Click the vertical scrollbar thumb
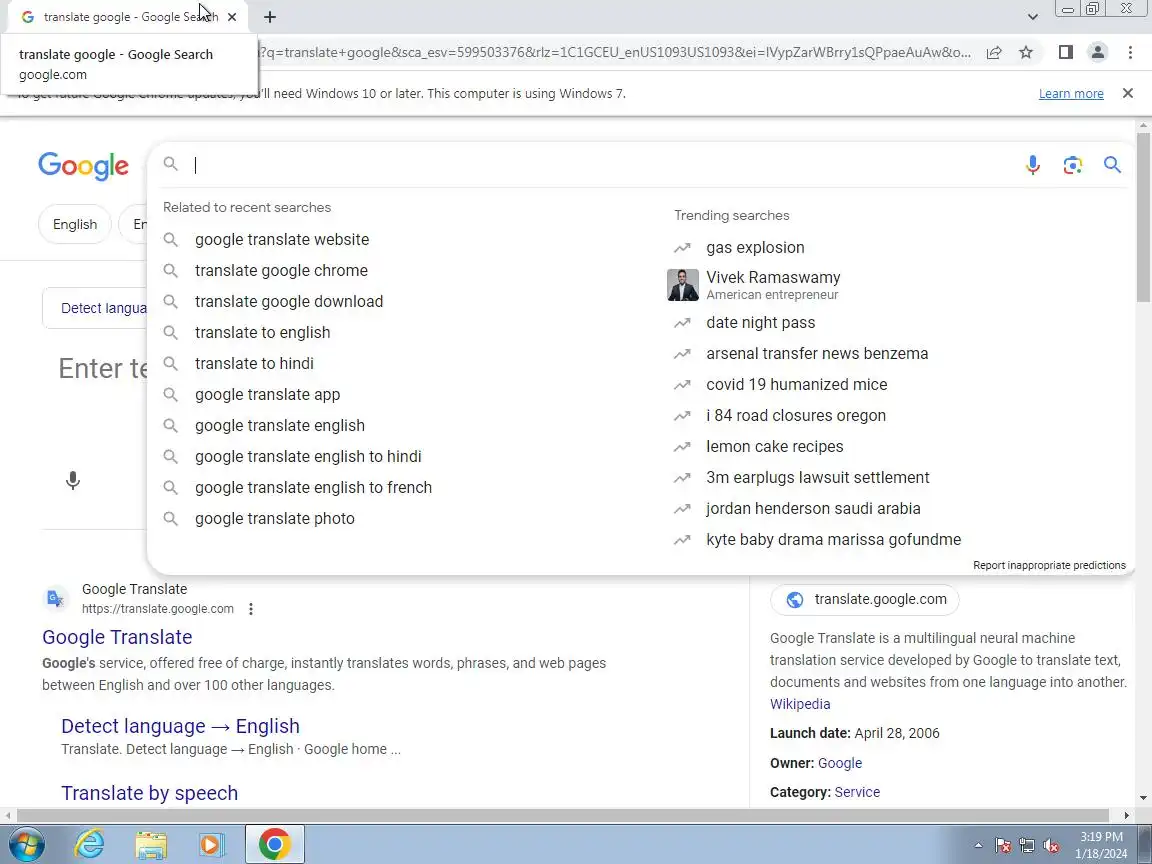1152x864 pixels. tap(1143, 217)
